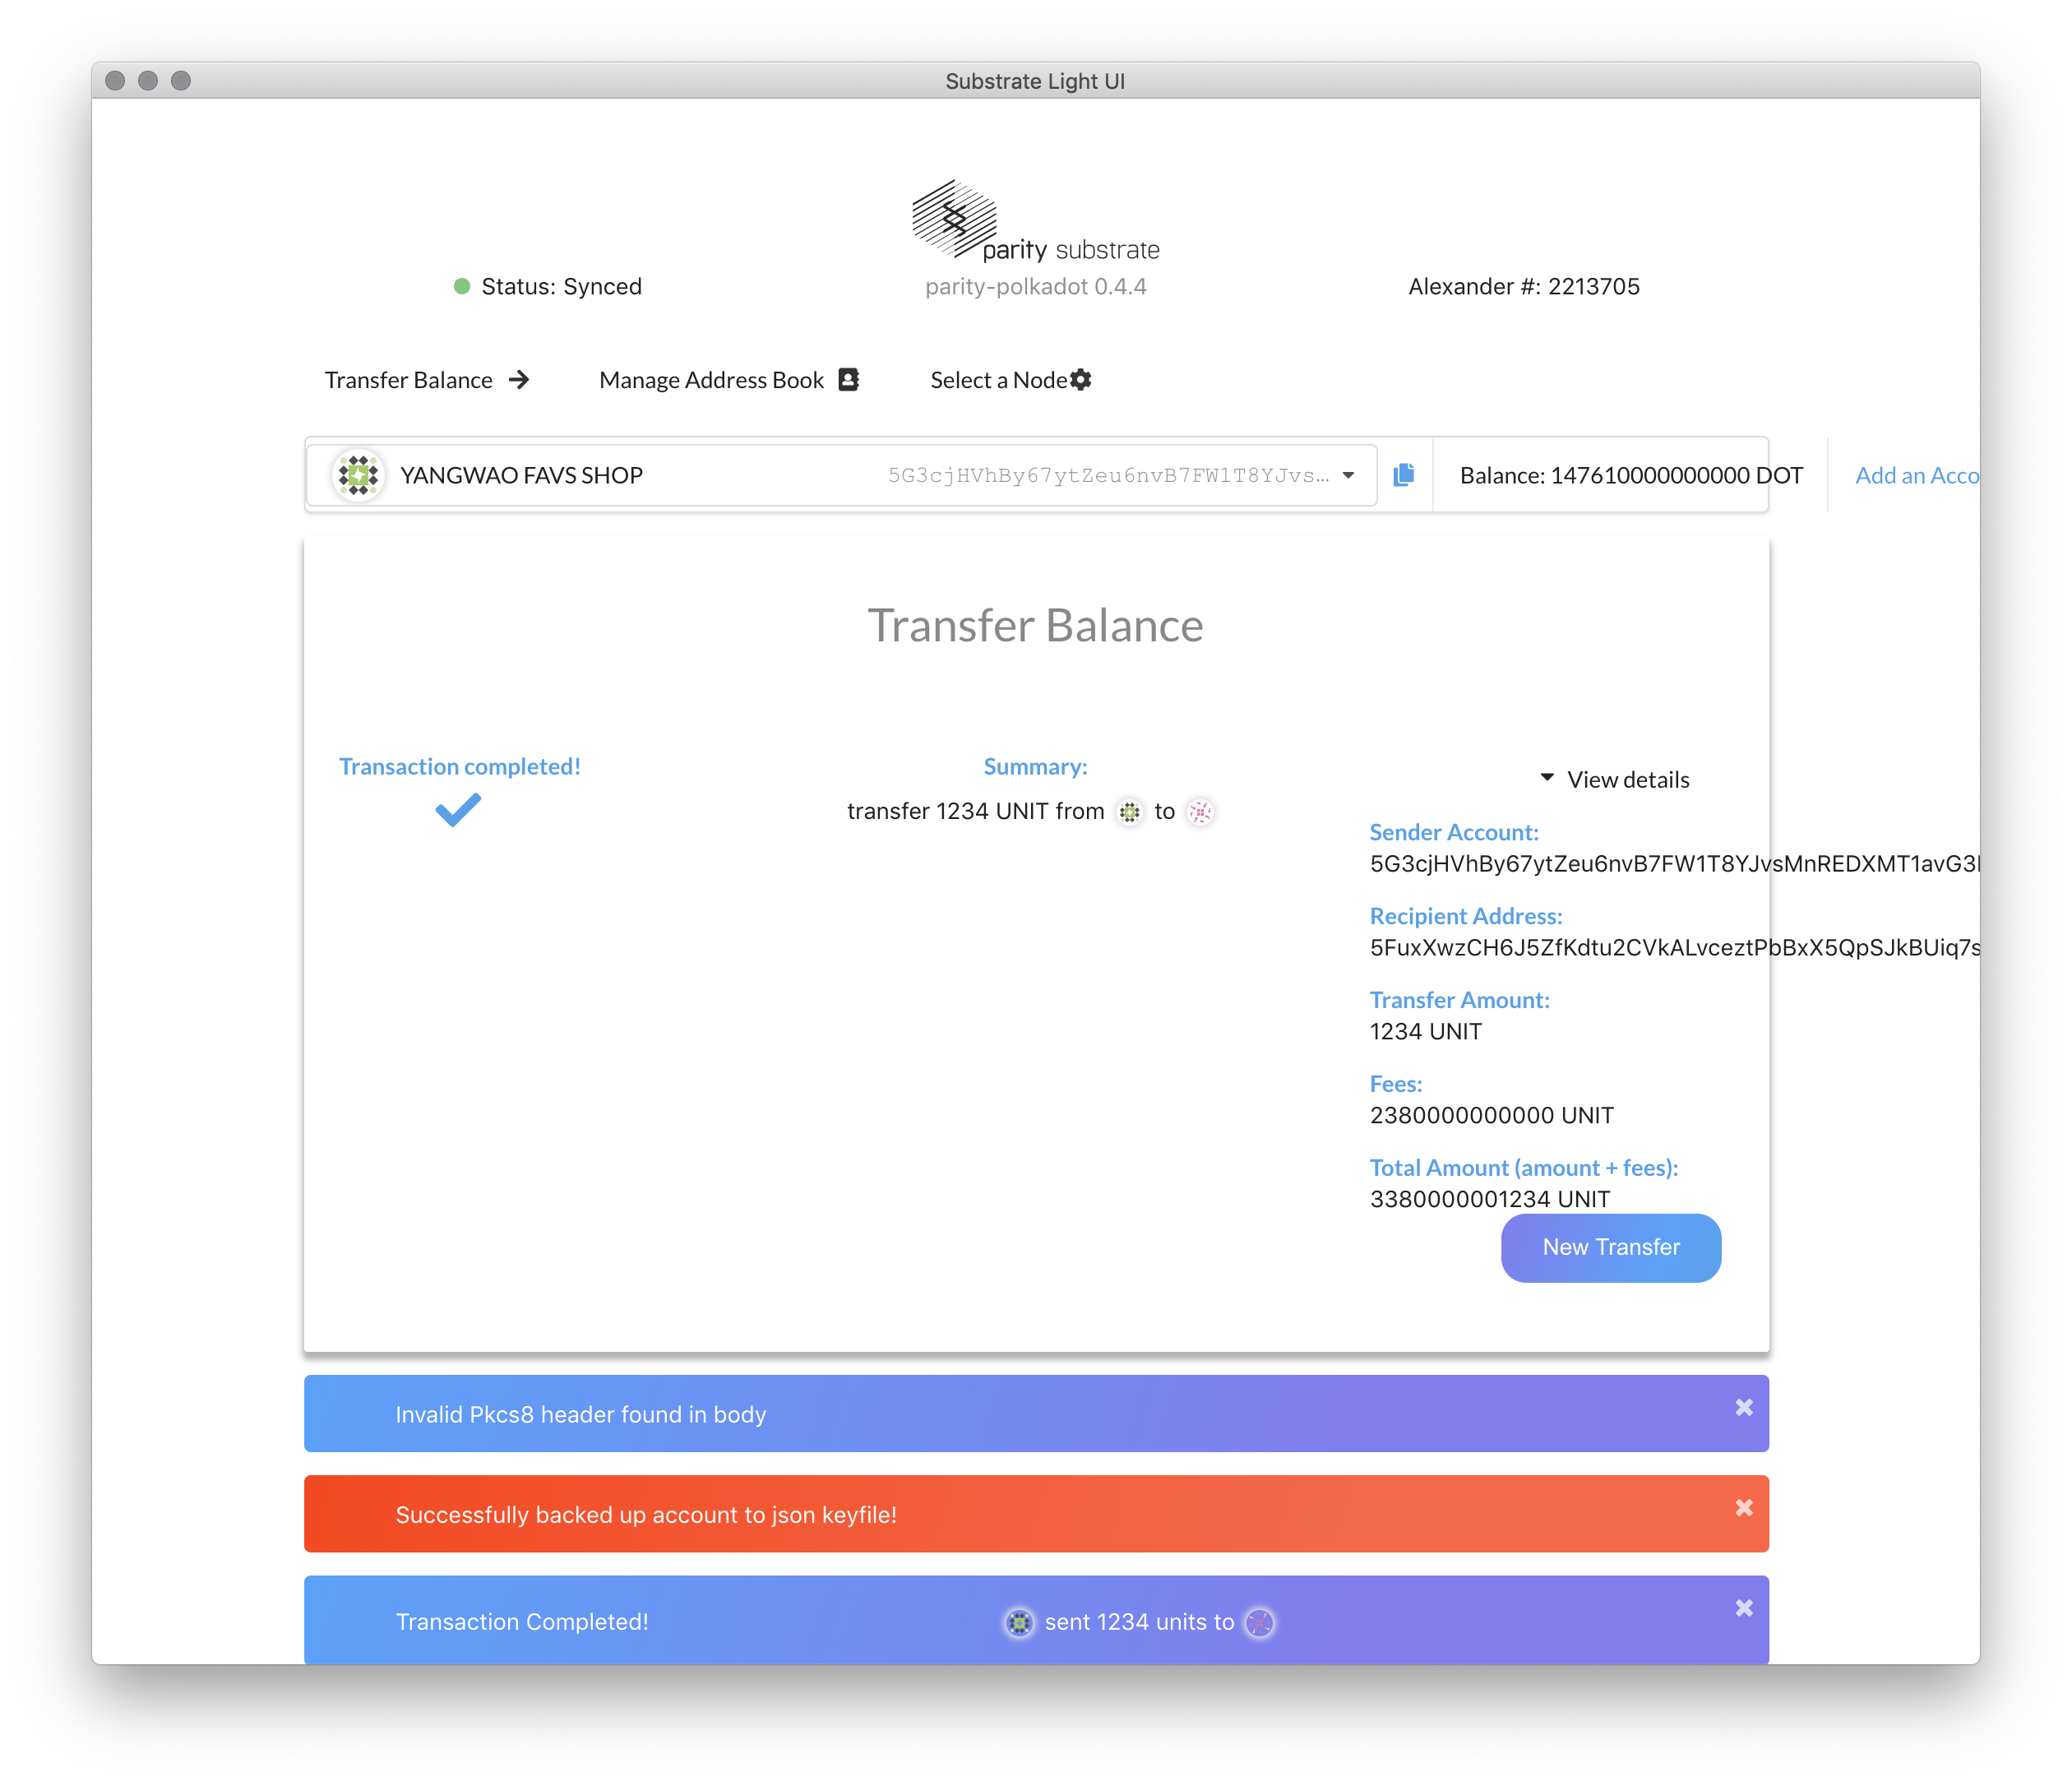The image size is (2072, 1786).
Task: Click recipient identicon in the Transaction Completed alert
Action: [1260, 1622]
